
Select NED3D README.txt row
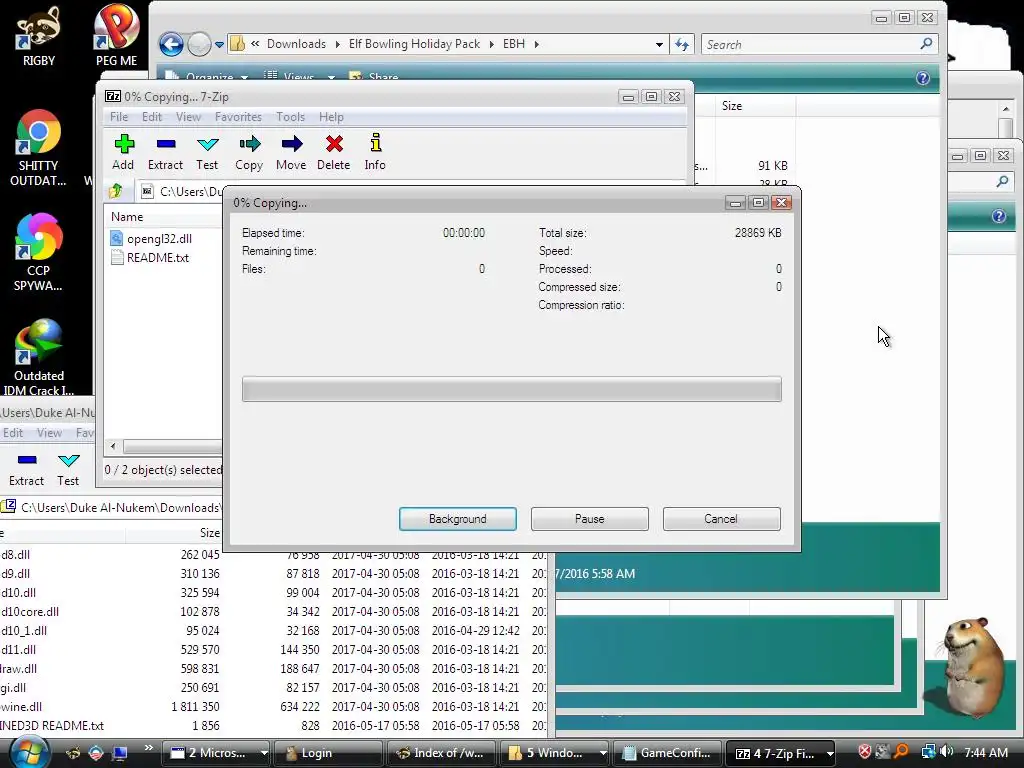click(x=273, y=726)
